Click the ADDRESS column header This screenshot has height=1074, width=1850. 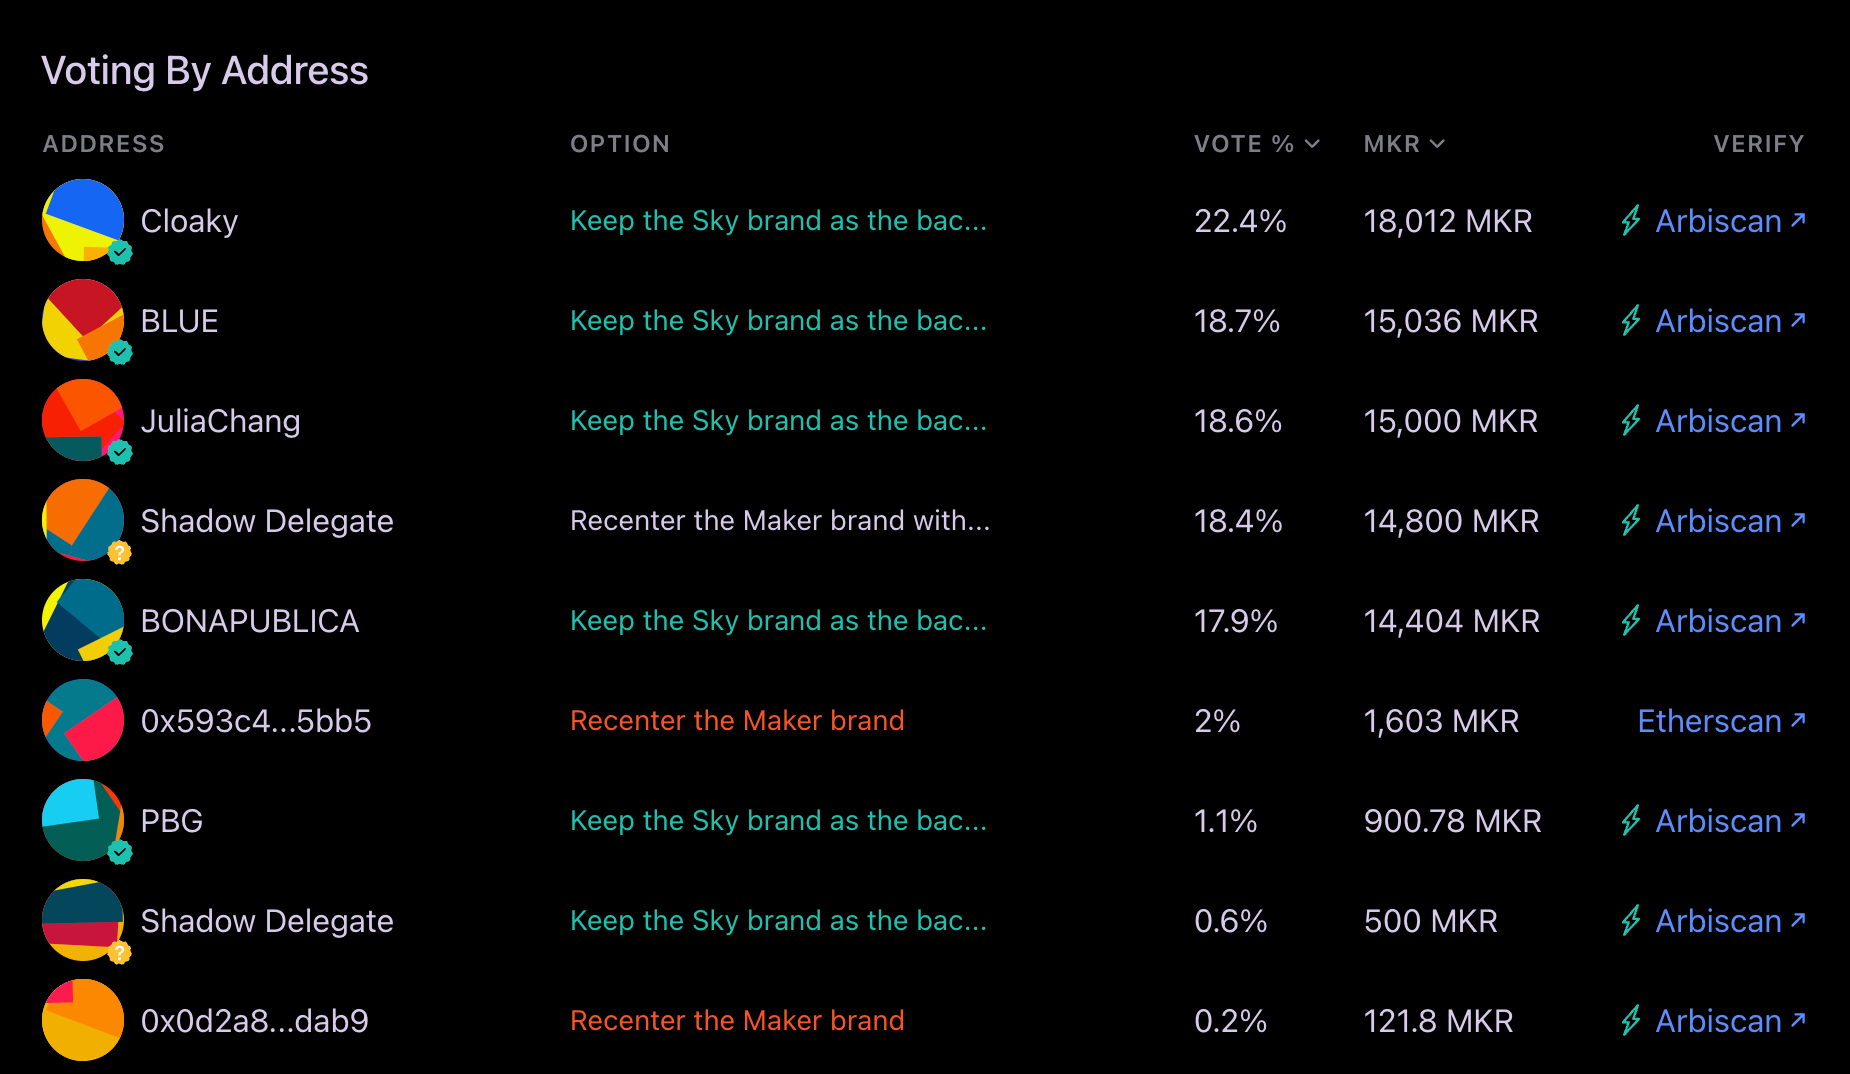tap(103, 144)
